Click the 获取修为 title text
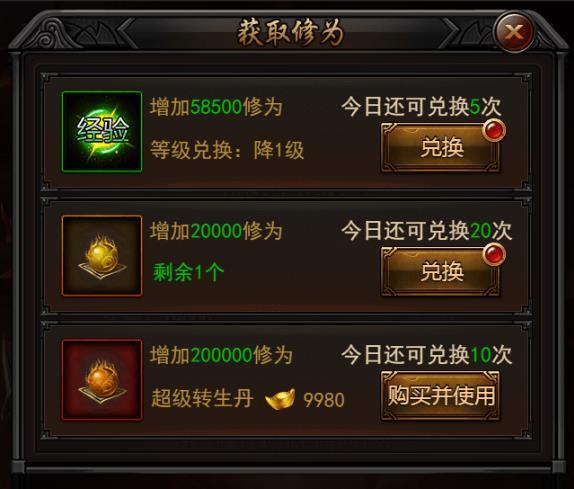This screenshot has height=489, width=574. click(x=290, y=33)
